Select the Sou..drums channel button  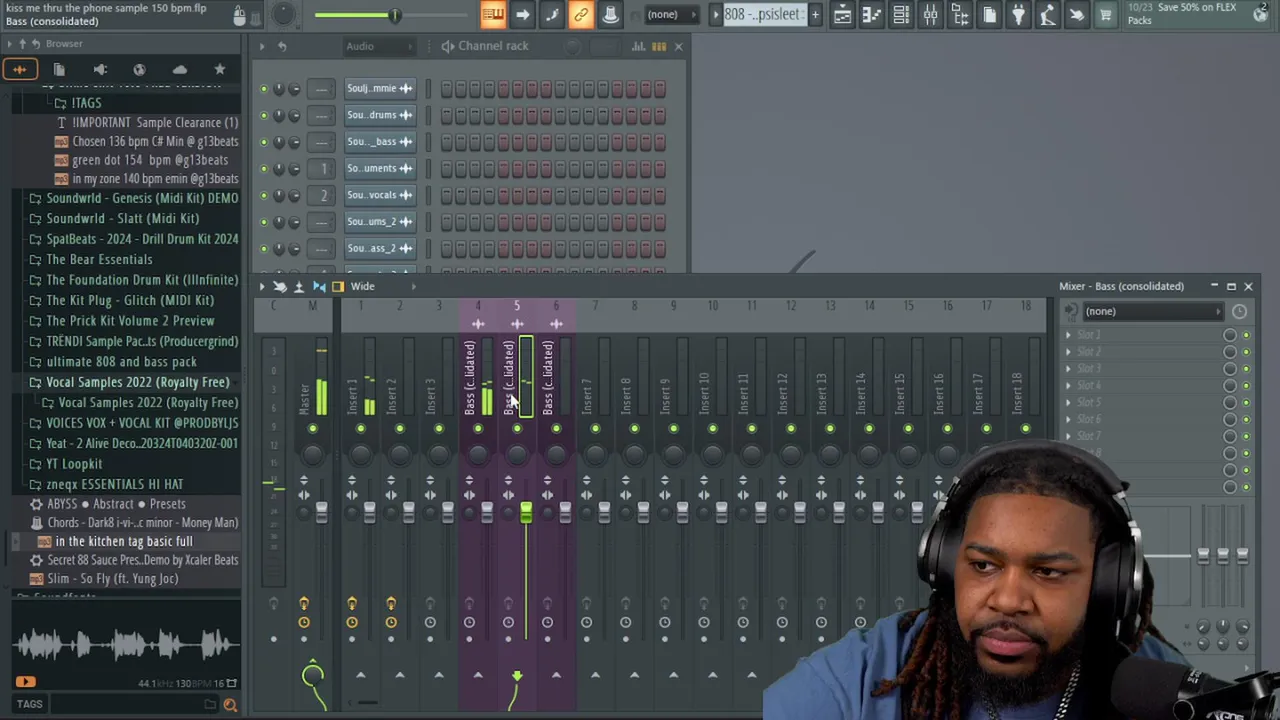(x=378, y=115)
